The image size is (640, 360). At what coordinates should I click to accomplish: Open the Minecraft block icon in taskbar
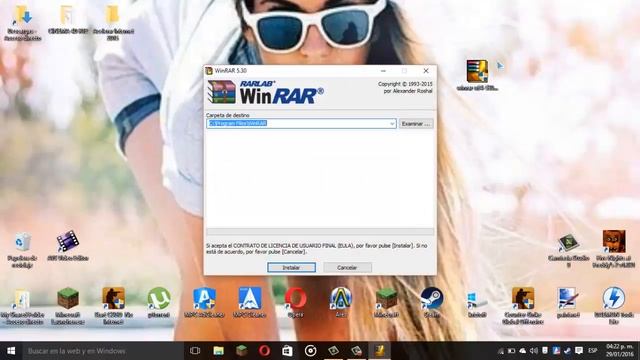click(x=241, y=351)
